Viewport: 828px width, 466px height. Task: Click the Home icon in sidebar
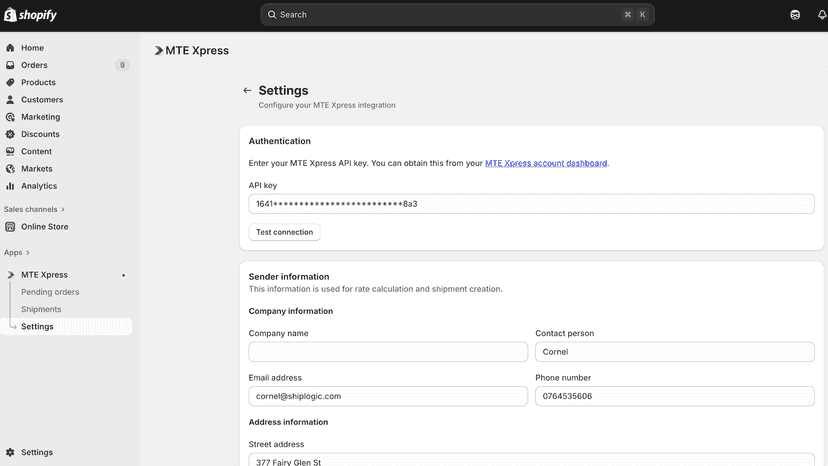click(x=10, y=48)
